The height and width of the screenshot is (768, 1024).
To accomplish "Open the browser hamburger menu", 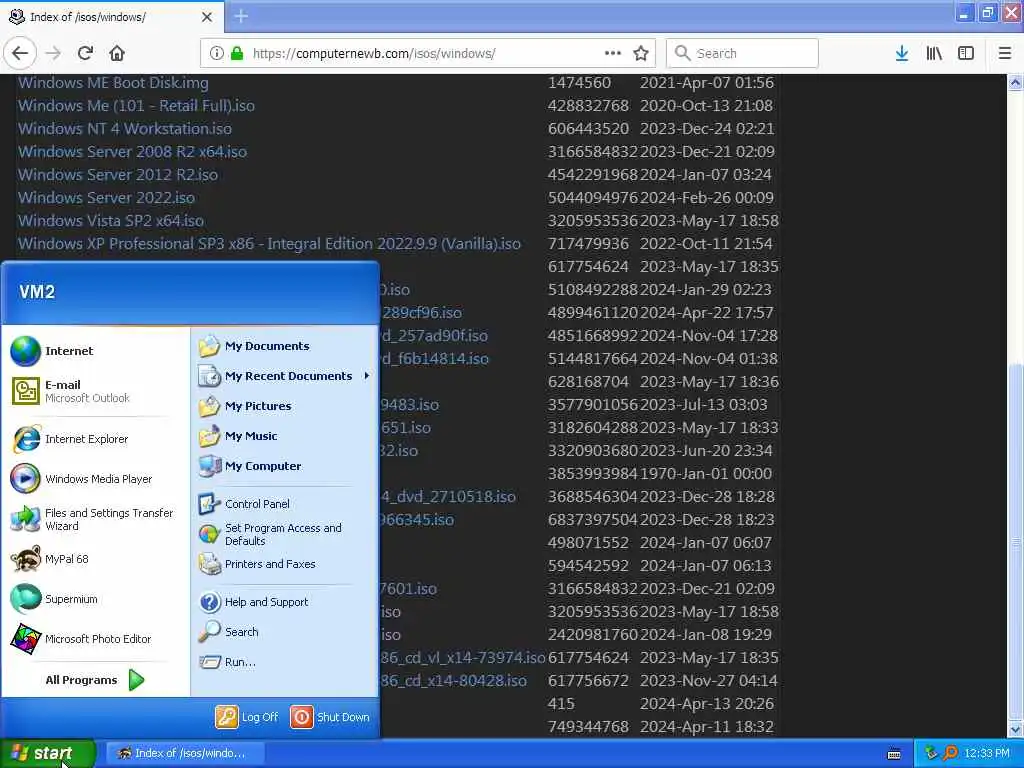I will click(1004, 53).
